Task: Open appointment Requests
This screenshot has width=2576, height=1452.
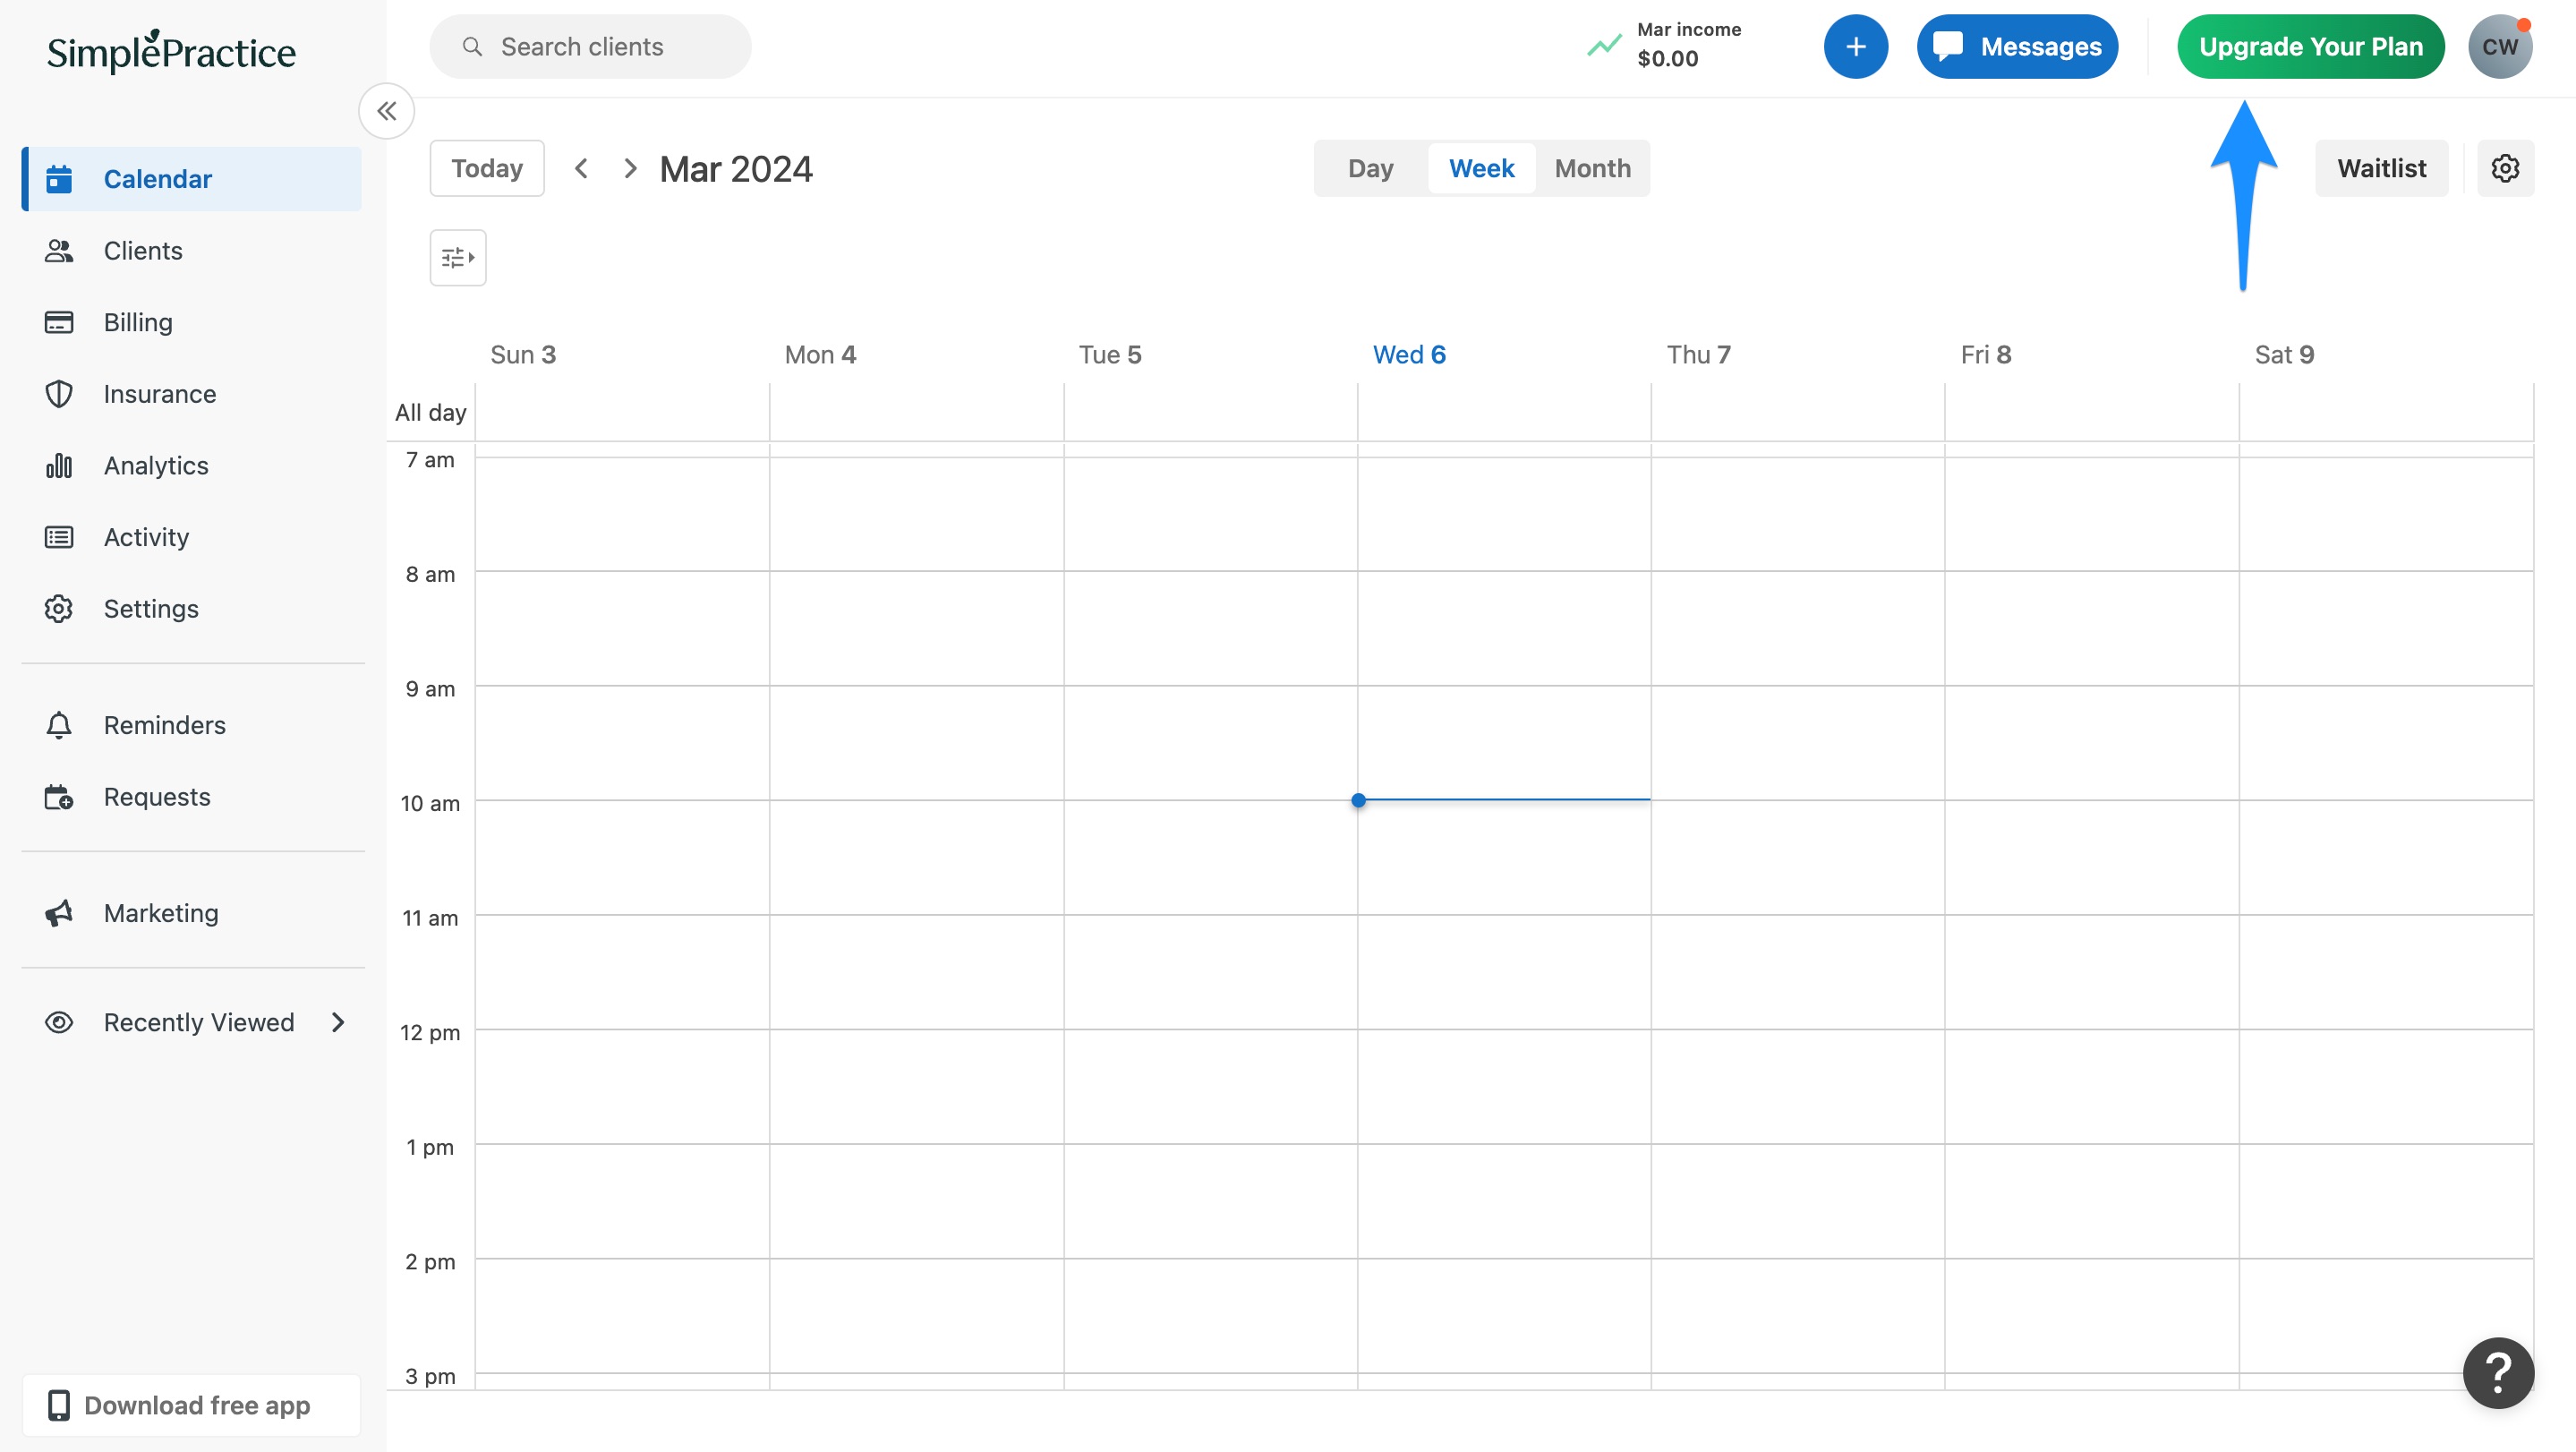Action: pyautogui.click(x=192, y=797)
